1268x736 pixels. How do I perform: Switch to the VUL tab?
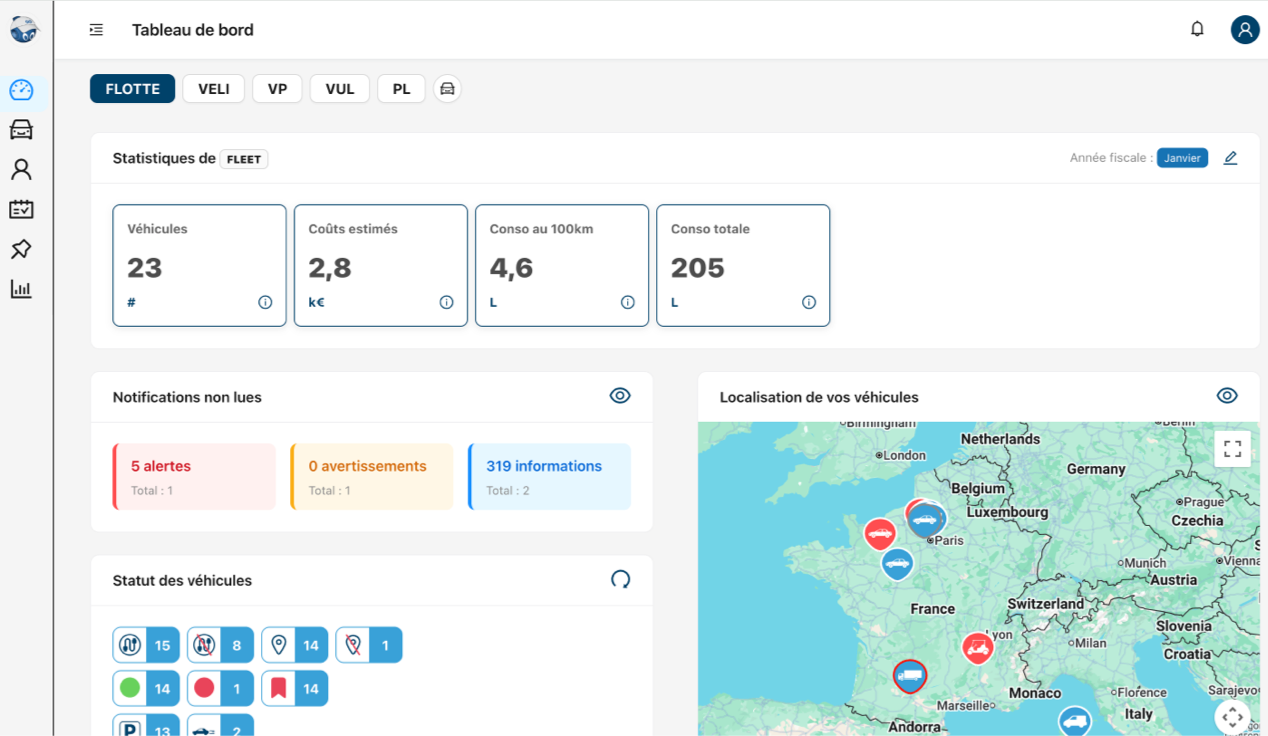pyautogui.click(x=340, y=89)
